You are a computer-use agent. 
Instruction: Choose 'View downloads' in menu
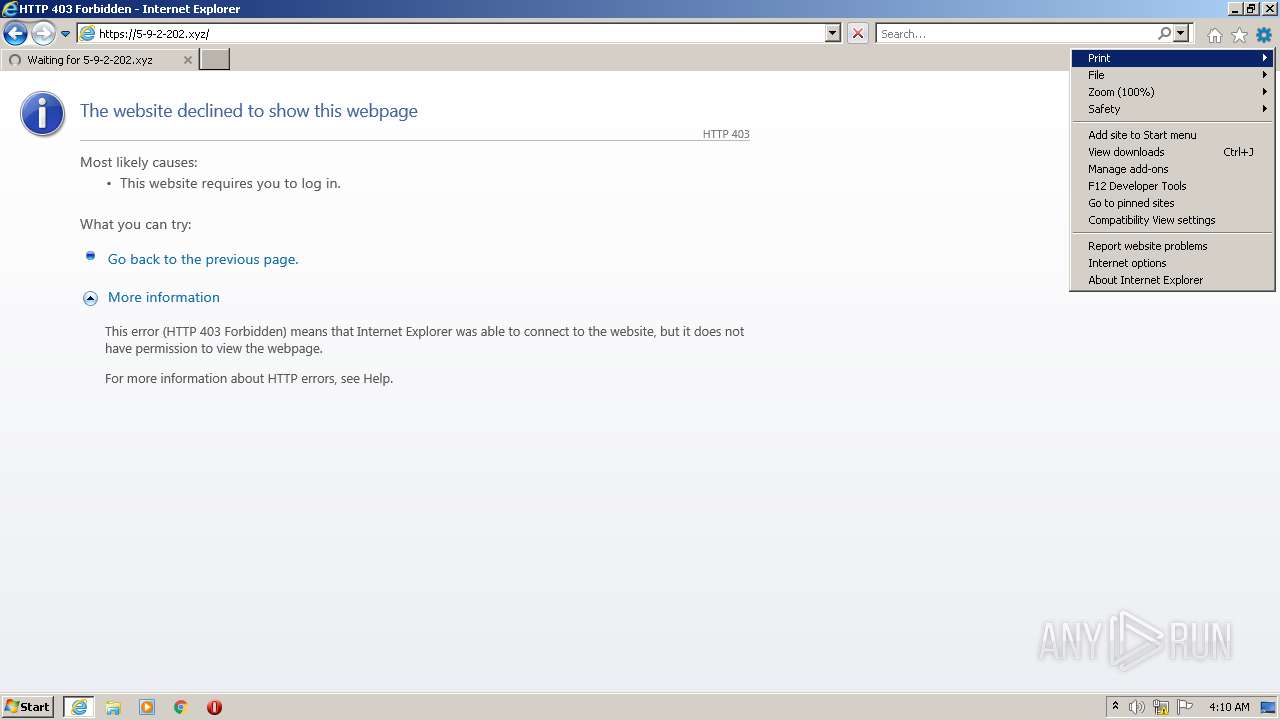(1172, 152)
